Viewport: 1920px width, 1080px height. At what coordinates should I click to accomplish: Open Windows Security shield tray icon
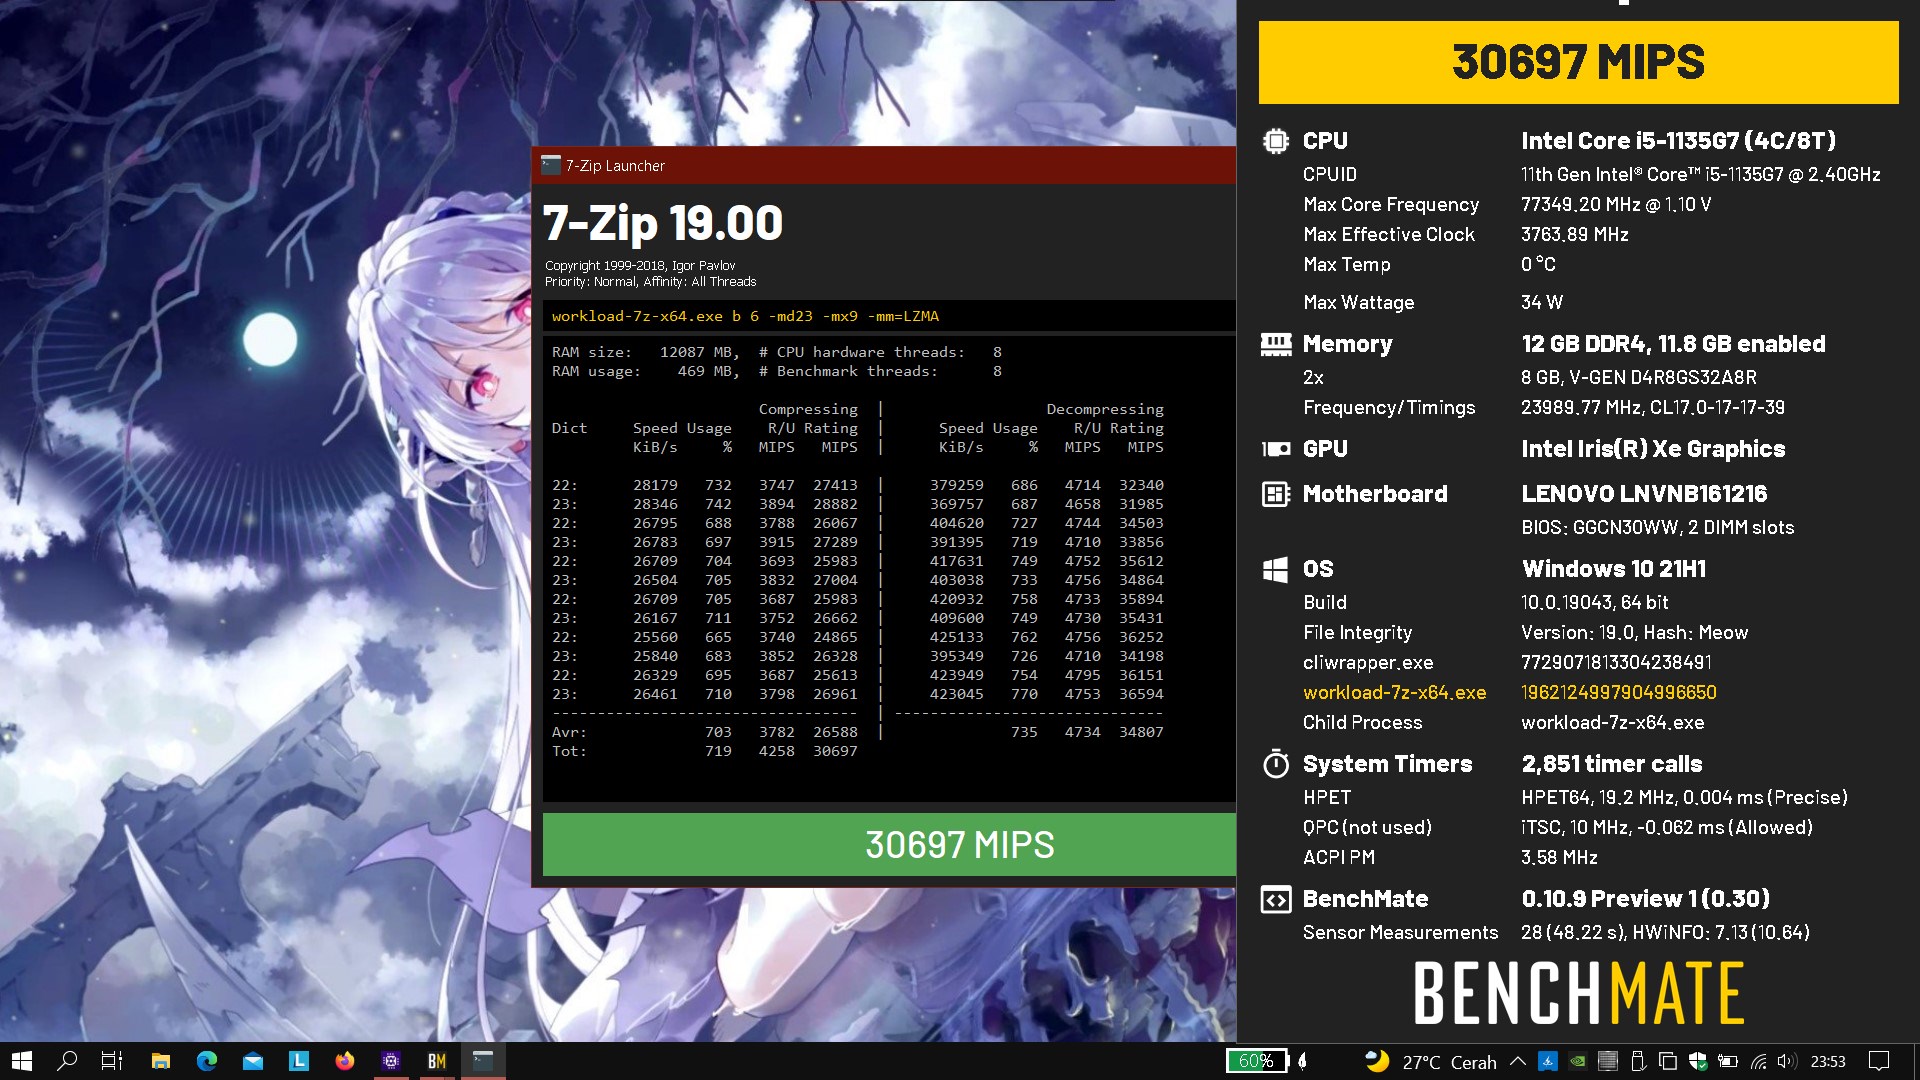[x=1698, y=1061]
